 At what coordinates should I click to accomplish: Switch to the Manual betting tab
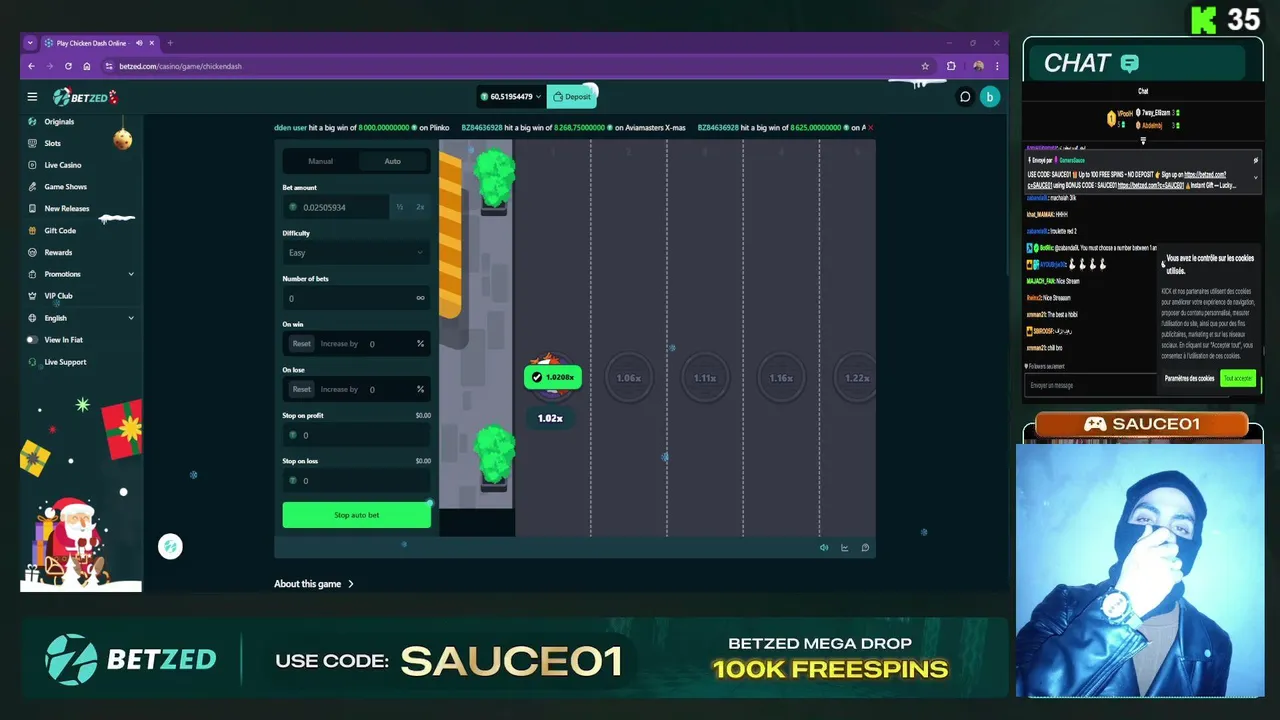pos(320,161)
